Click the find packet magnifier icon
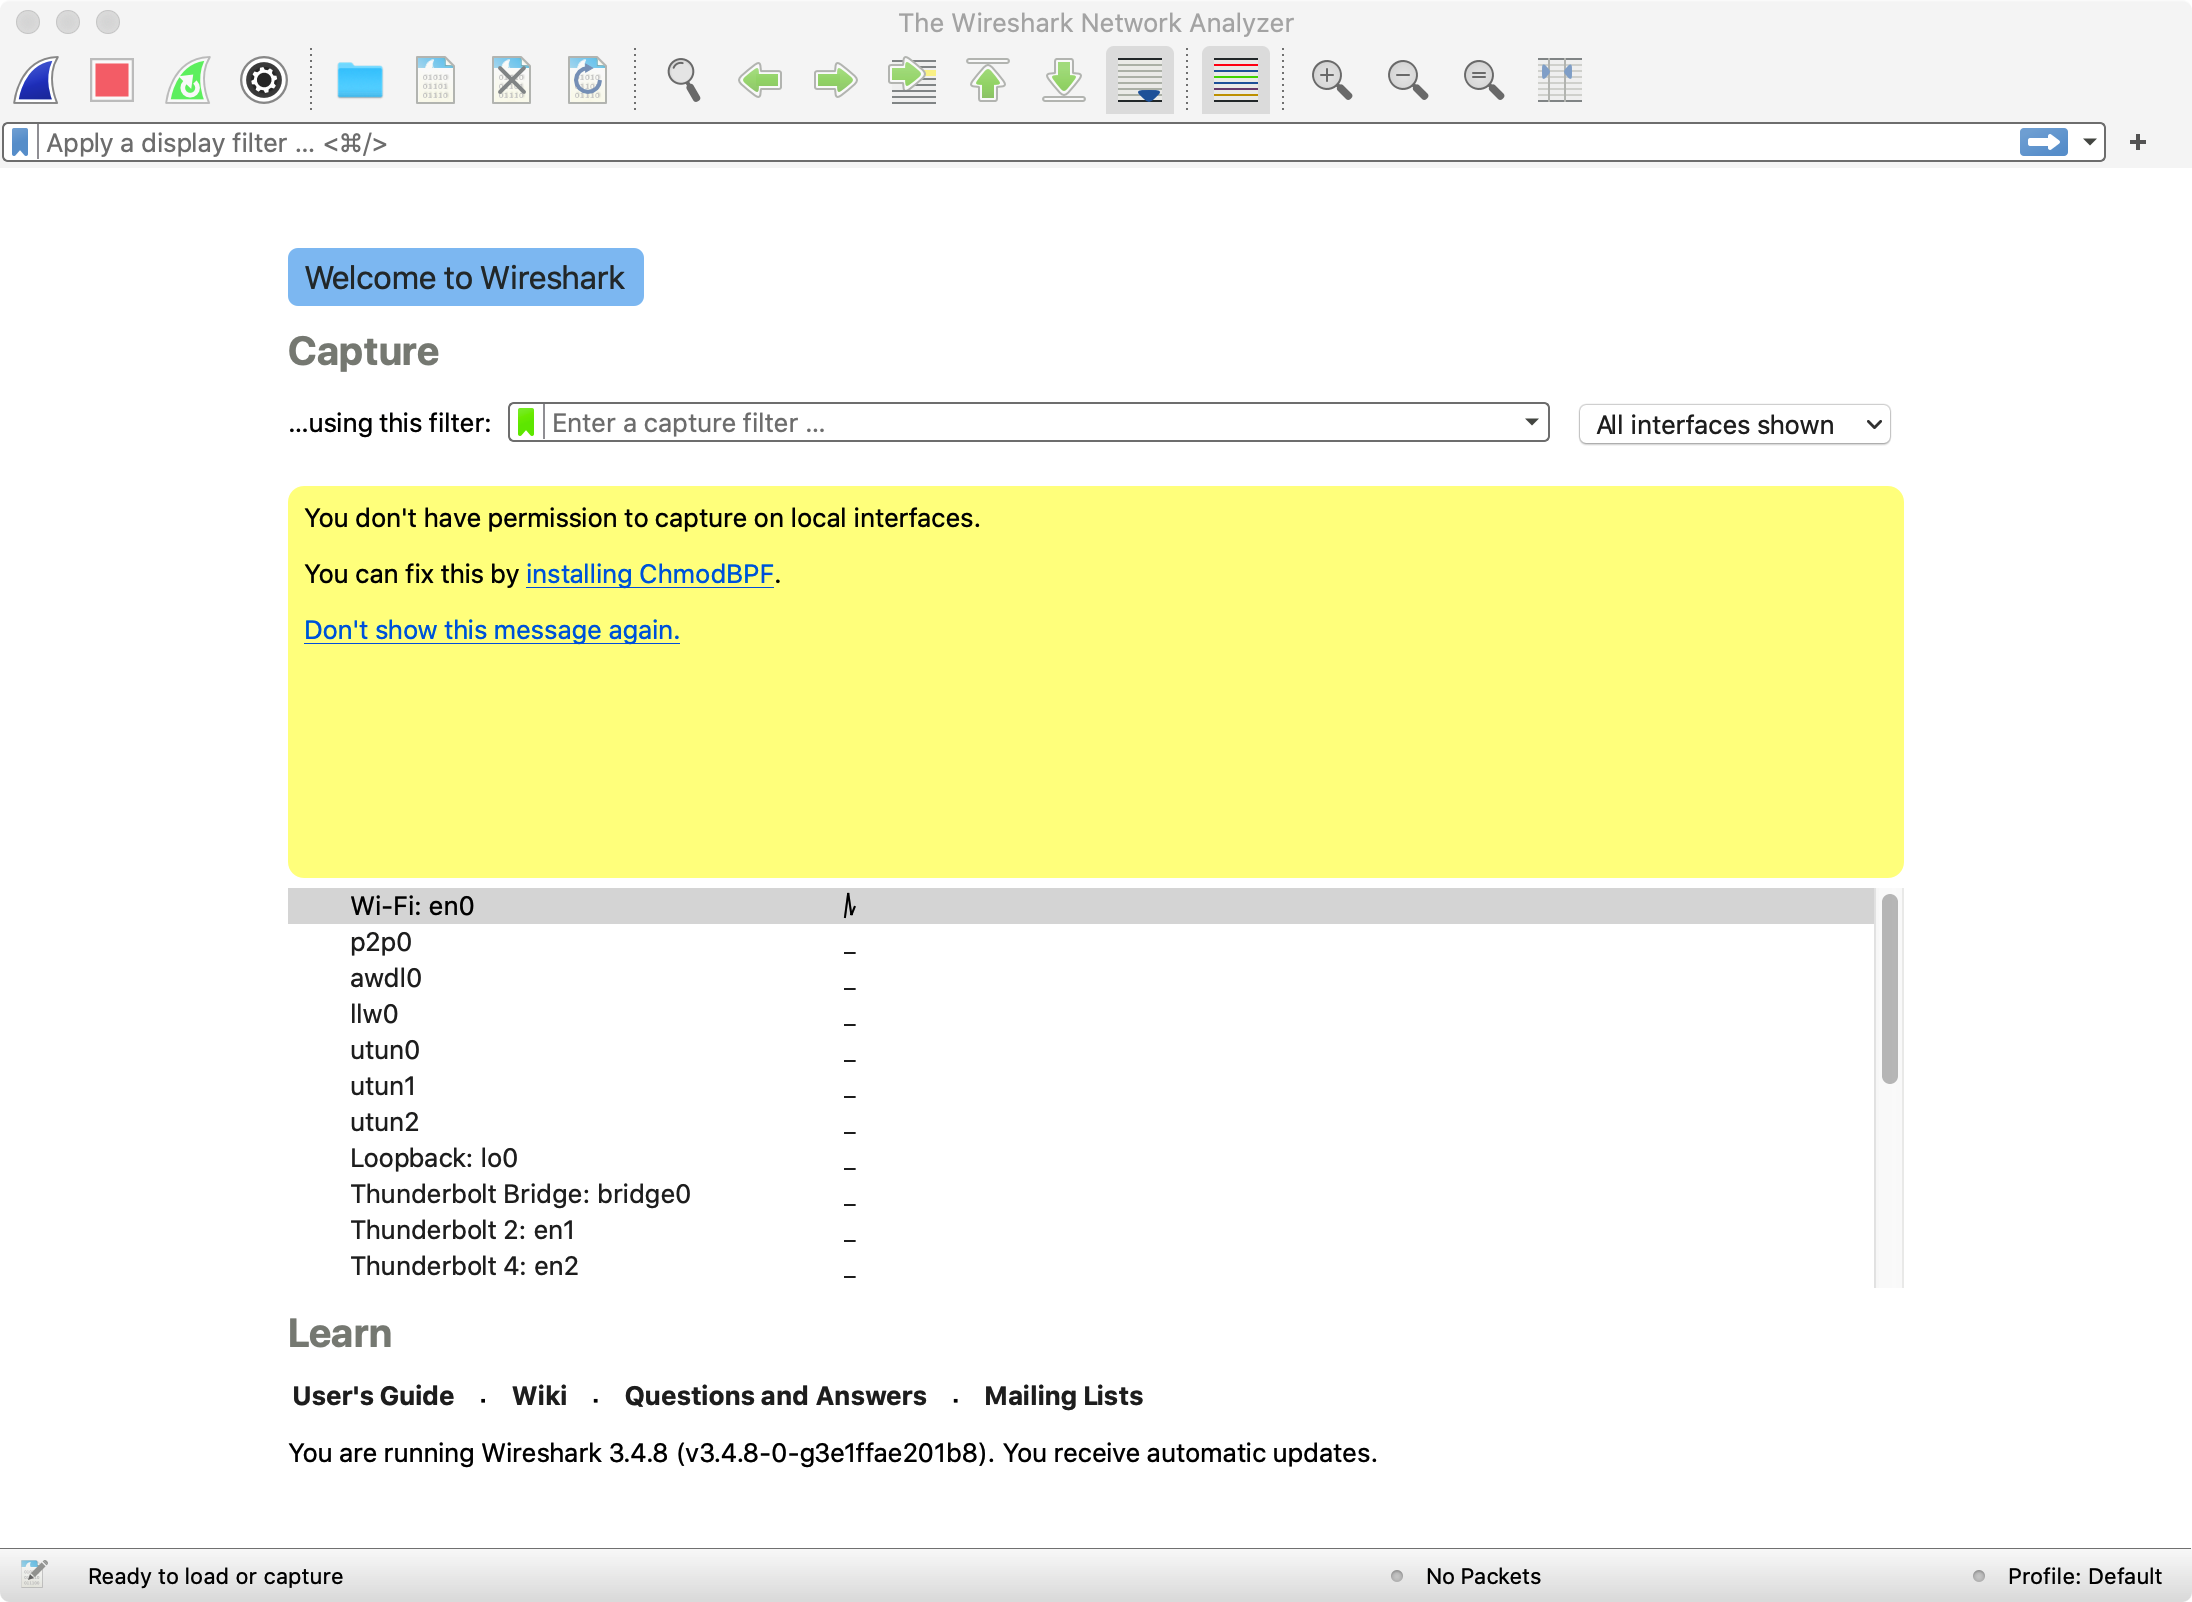This screenshot has height=1602, width=2192. 684,80
